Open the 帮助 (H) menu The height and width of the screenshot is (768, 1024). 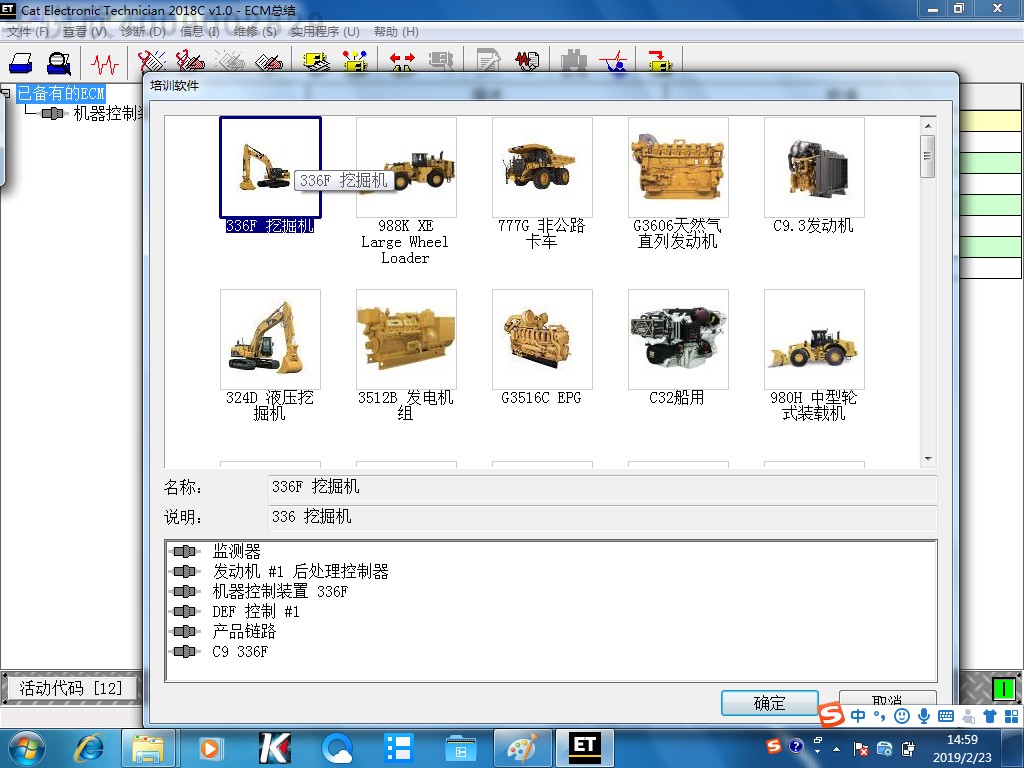(x=396, y=31)
